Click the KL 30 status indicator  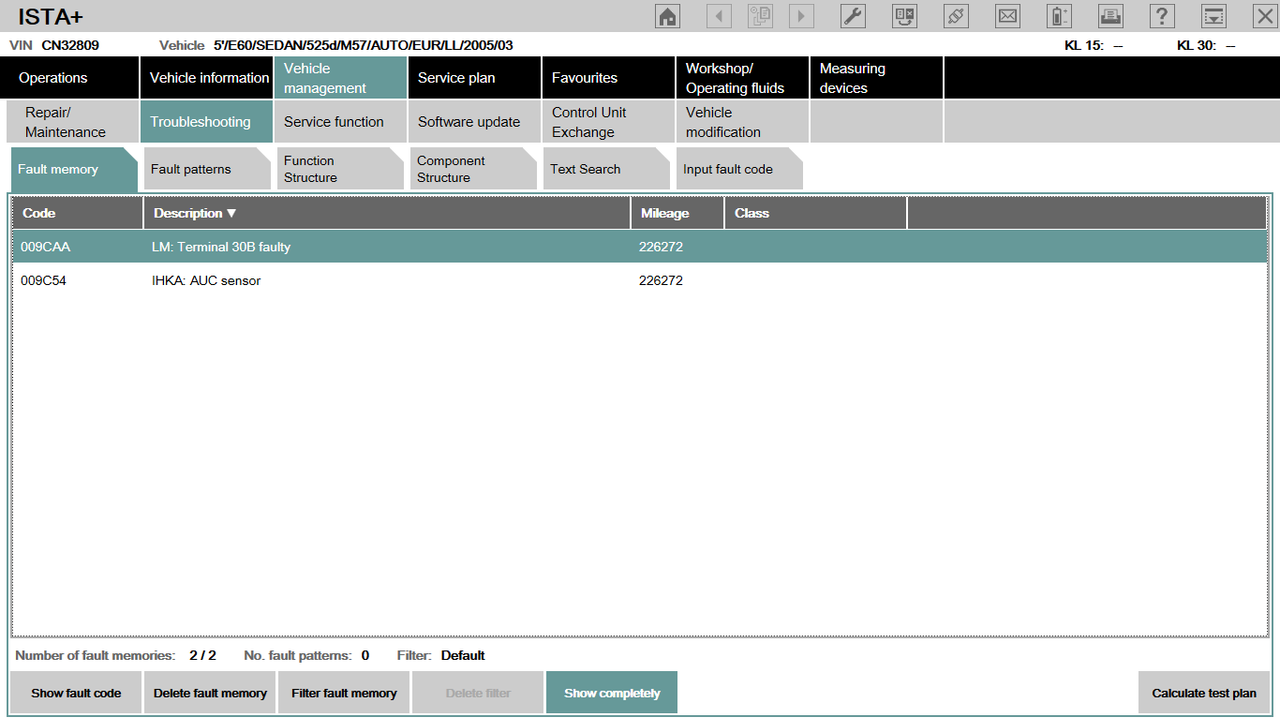point(1206,45)
